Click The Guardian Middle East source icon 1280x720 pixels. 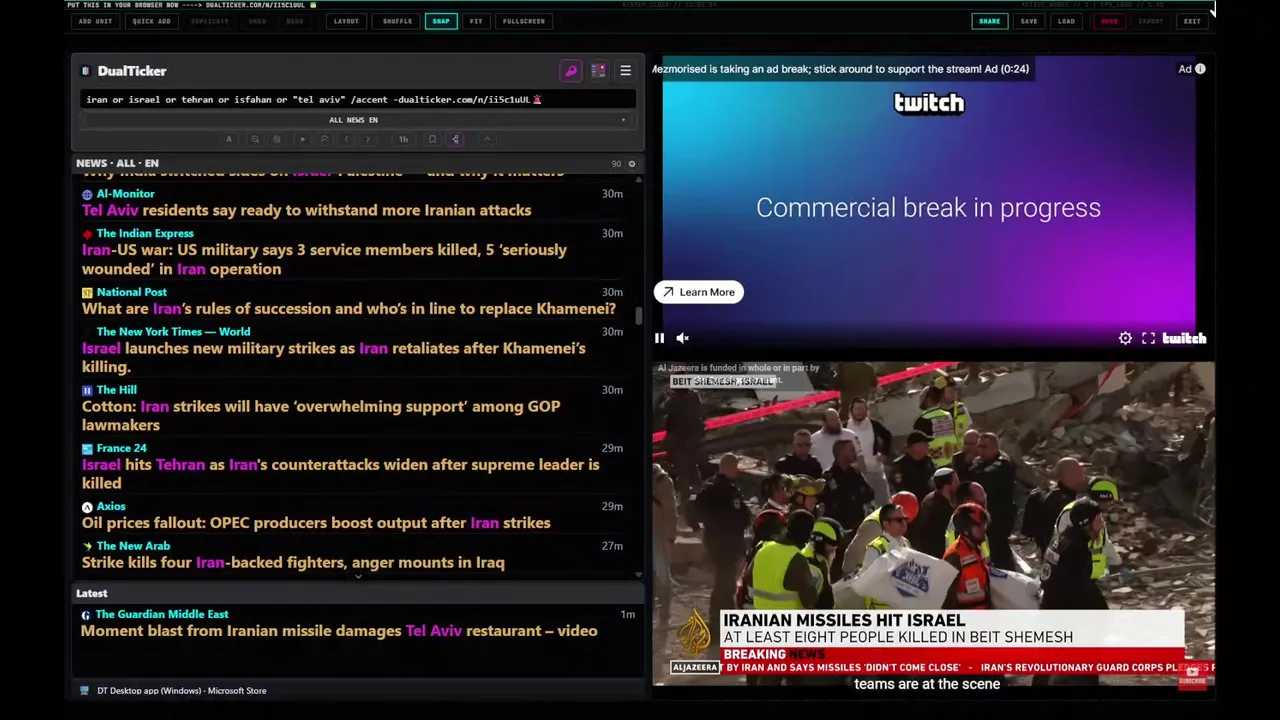tap(86, 615)
